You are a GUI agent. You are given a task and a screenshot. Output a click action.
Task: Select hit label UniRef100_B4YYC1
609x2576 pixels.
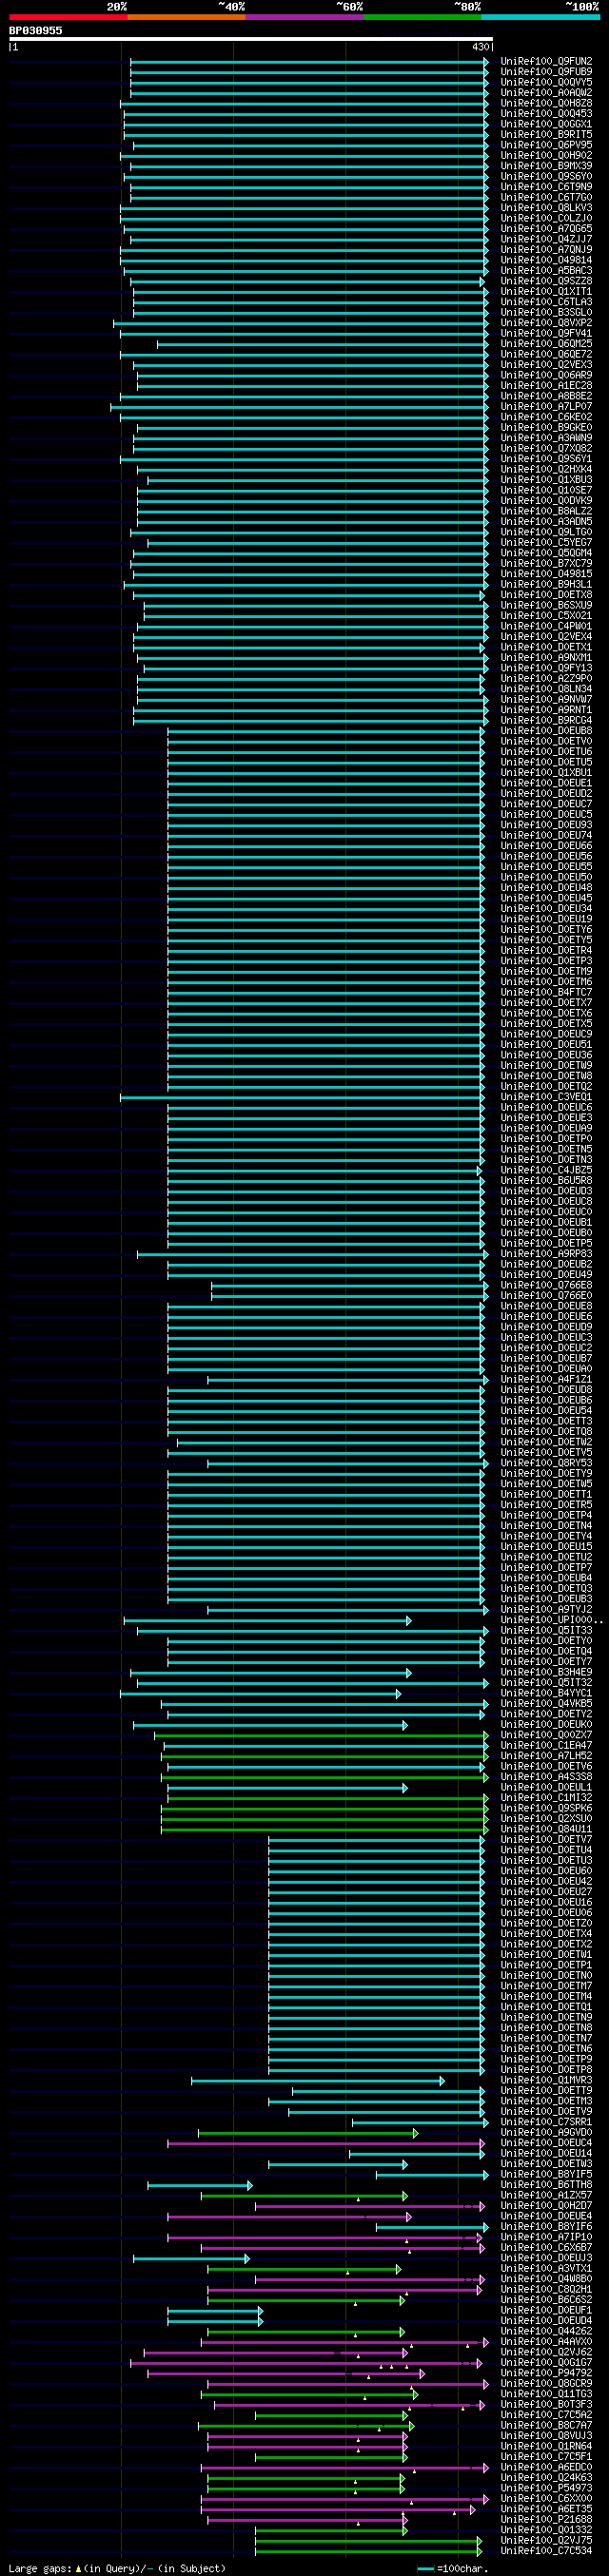click(x=546, y=1693)
